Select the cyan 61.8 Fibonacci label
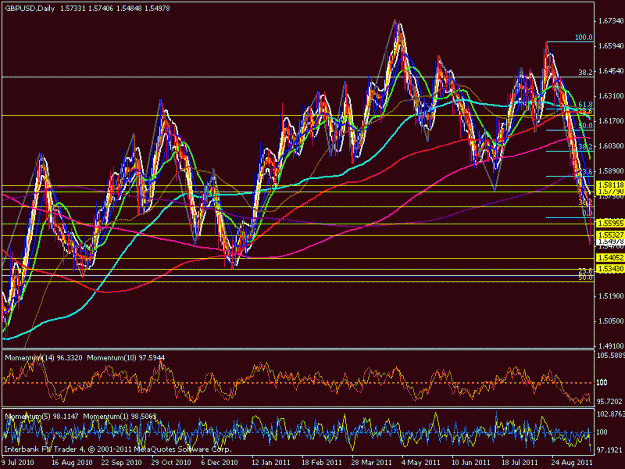The height and width of the screenshot is (469, 625). 586,104
